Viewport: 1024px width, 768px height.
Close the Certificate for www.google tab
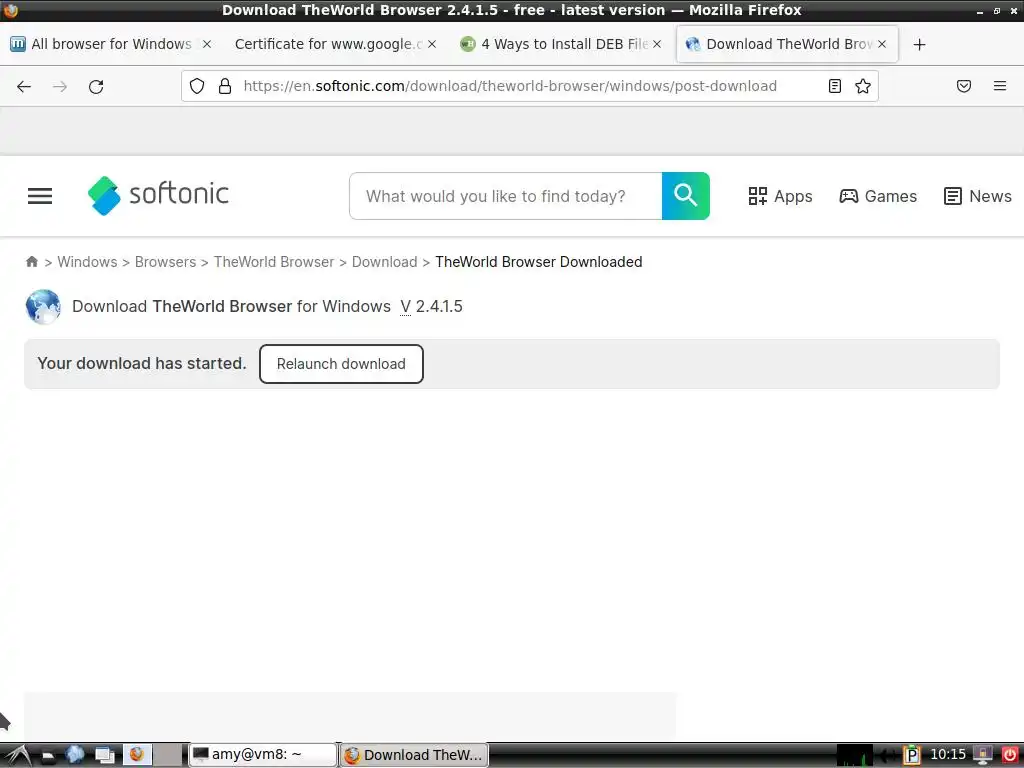(432, 44)
